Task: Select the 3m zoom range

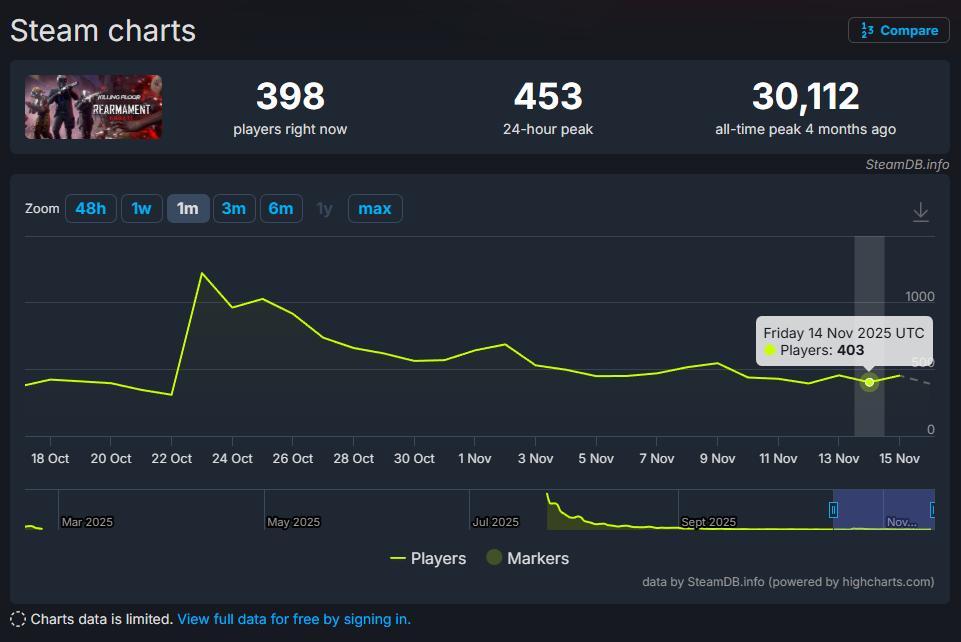Action: [234, 208]
